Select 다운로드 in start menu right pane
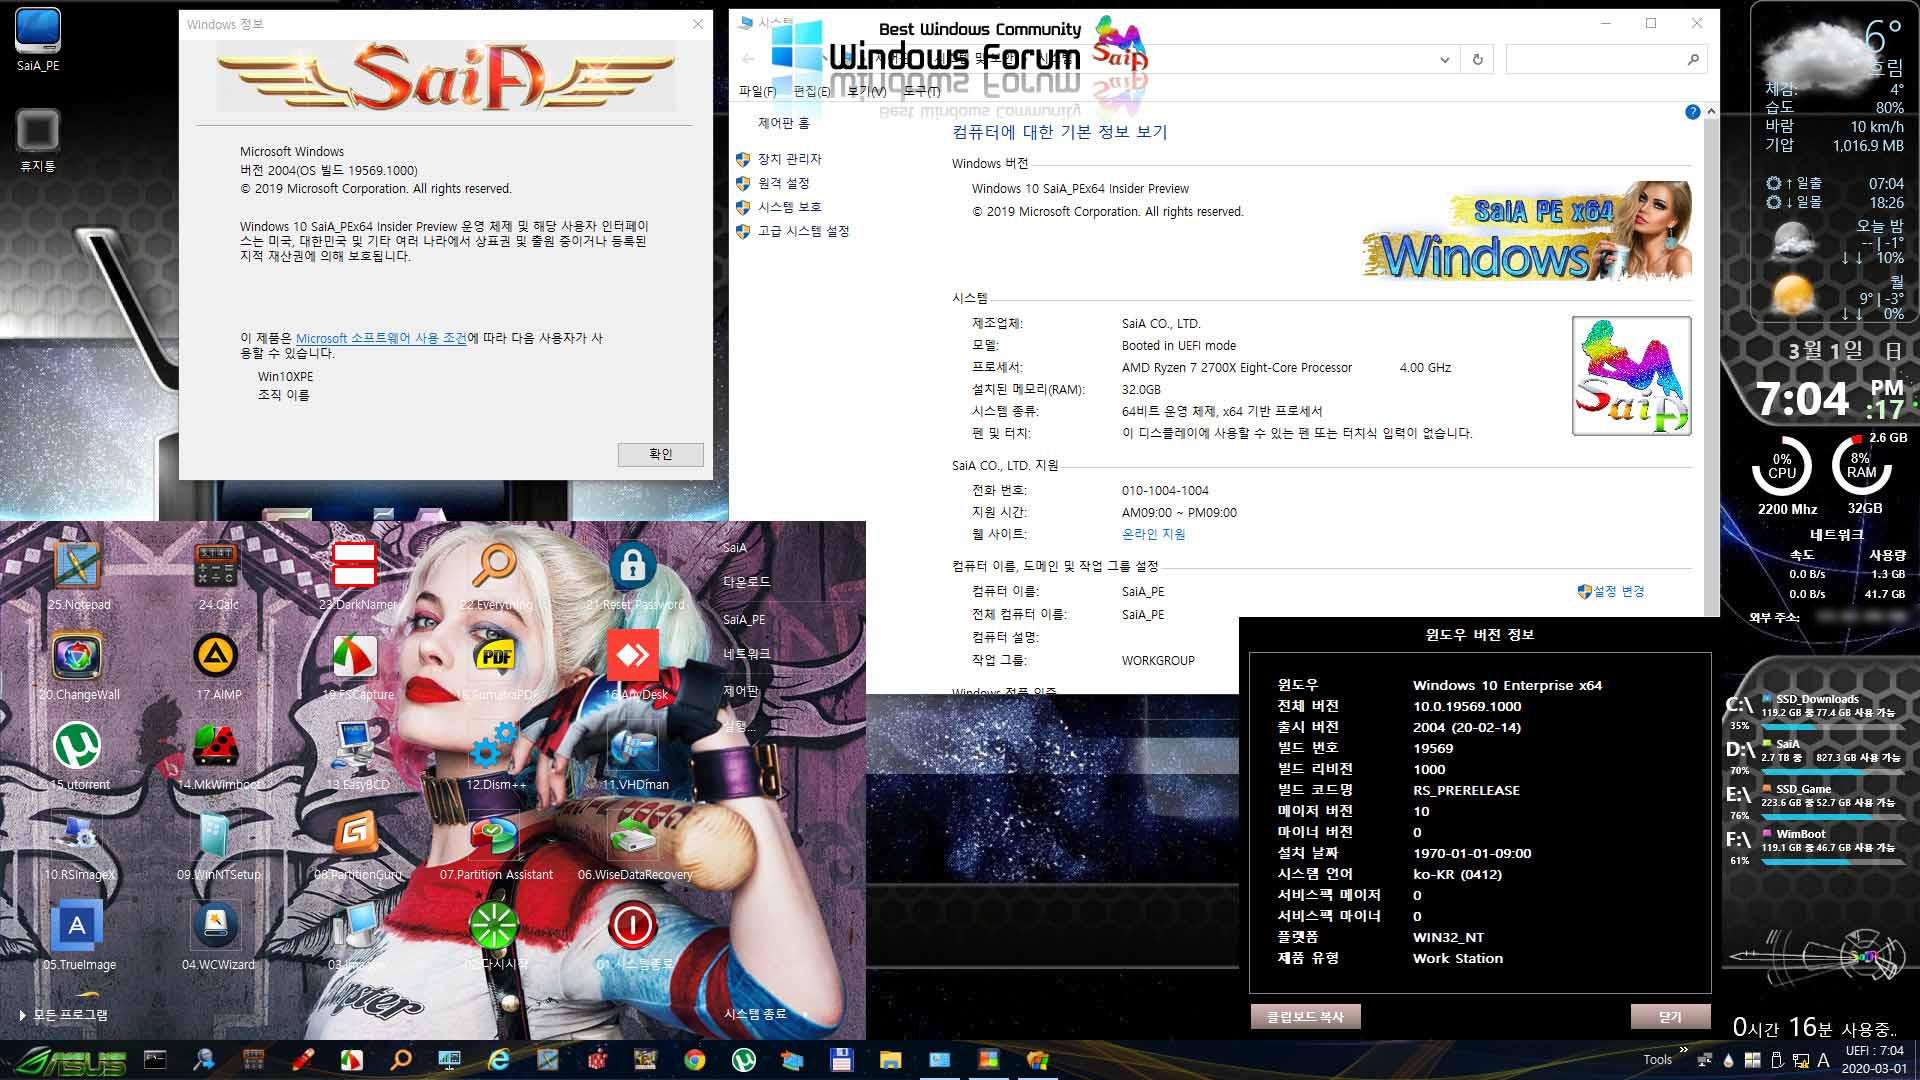This screenshot has width=1920, height=1080. (746, 582)
